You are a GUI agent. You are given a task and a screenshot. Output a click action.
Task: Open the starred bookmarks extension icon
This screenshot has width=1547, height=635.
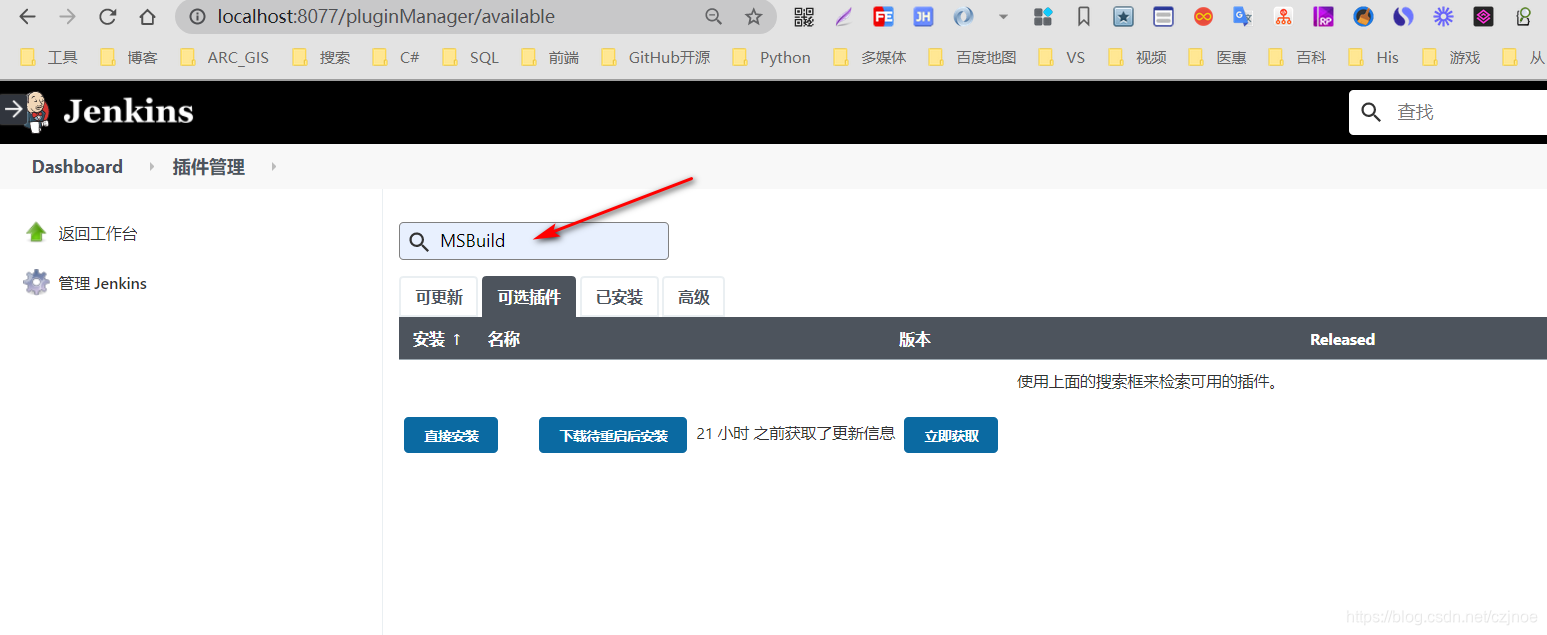1123,16
